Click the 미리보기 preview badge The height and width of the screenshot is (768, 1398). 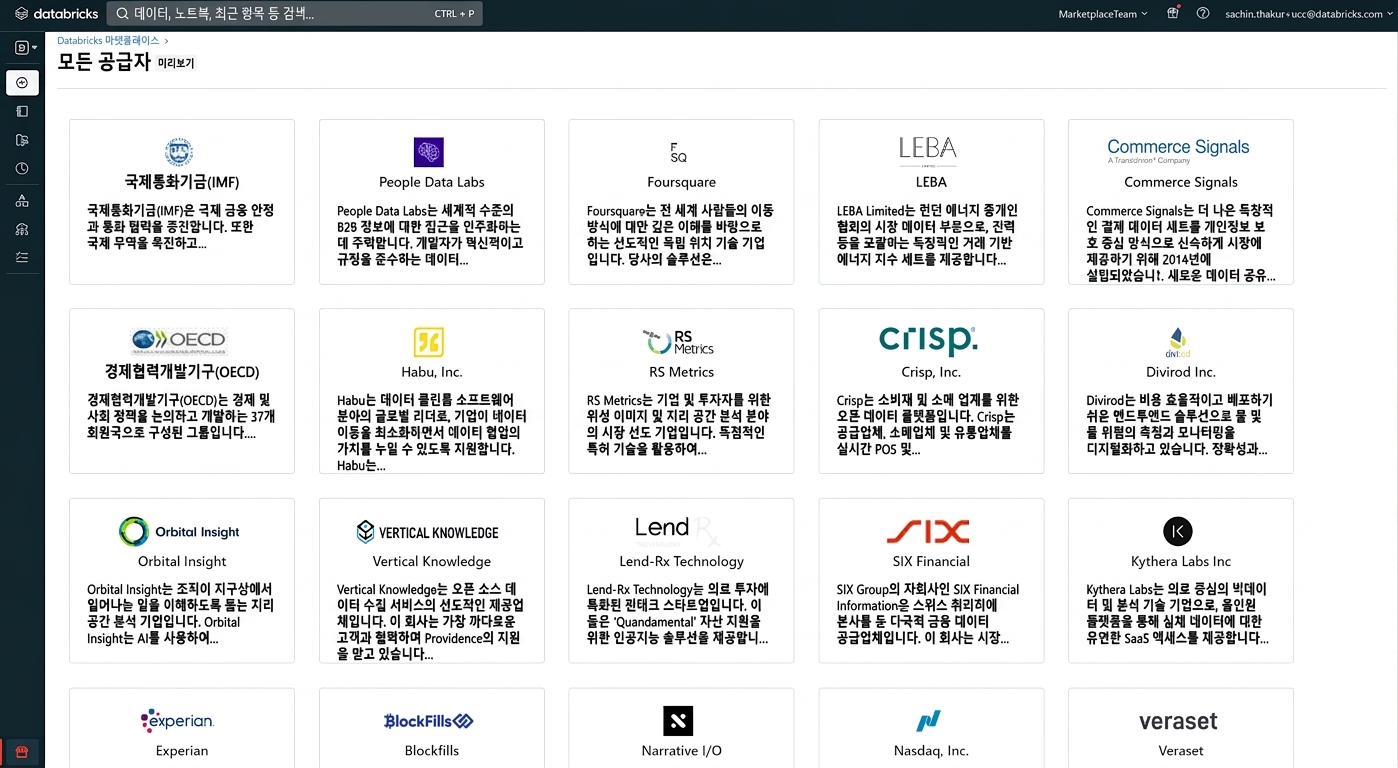click(x=176, y=63)
